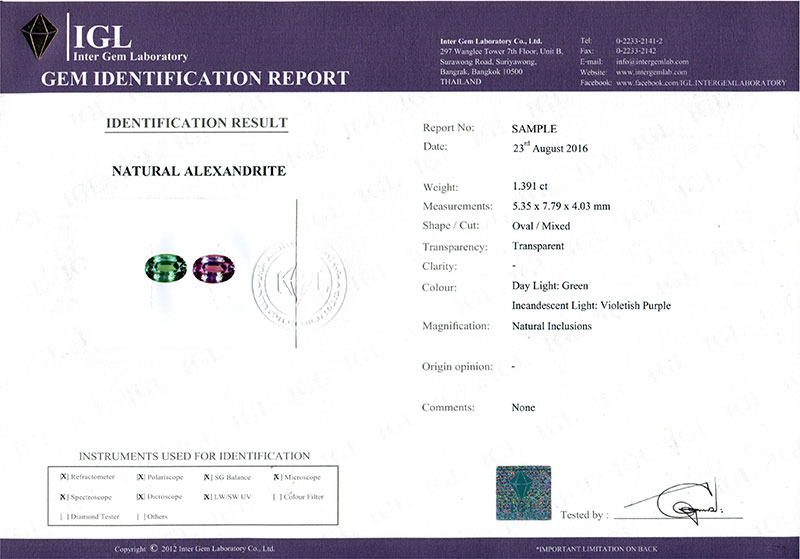Toggle the Polariscope checkbox
Image resolution: width=800 pixels, height=559 pixels.
pos(141,477)
